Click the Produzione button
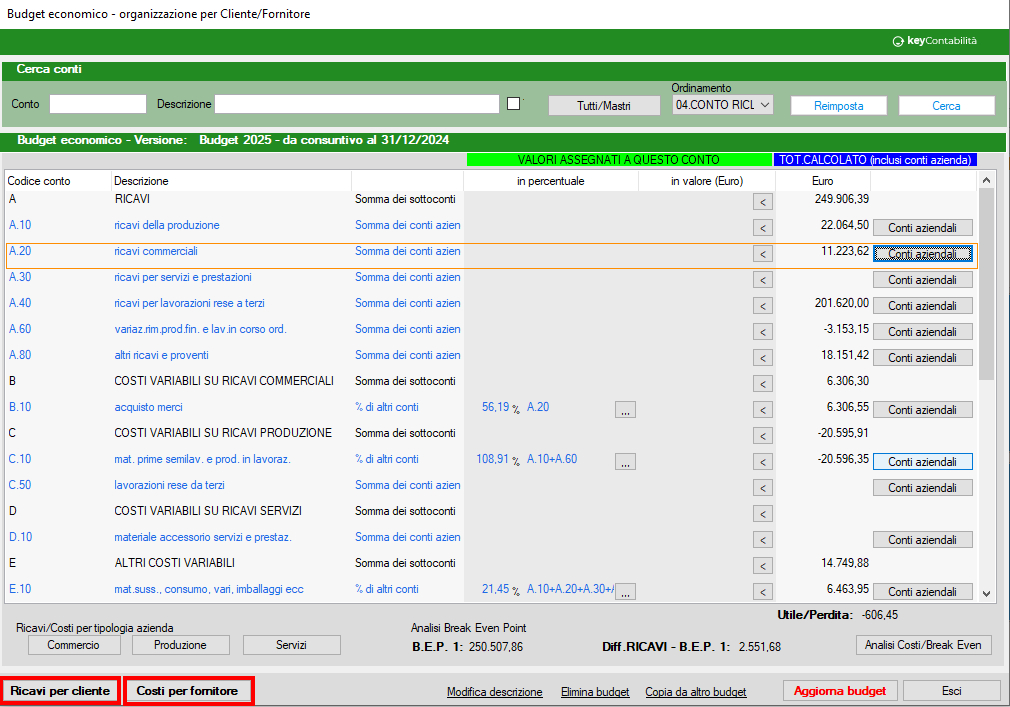The image size is (1010, 707). pyautogui.click(x=180, y=645)
